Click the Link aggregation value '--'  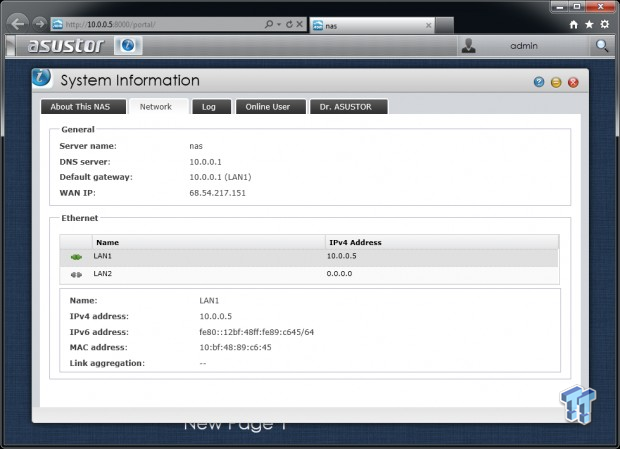click(203, 364)
